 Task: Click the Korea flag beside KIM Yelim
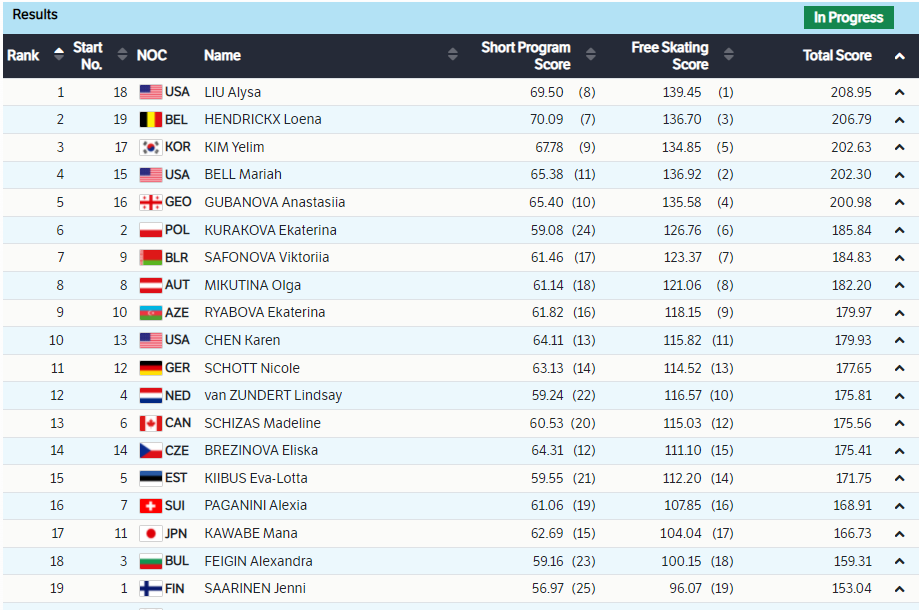pyautogui.click(x=151, y=147)
